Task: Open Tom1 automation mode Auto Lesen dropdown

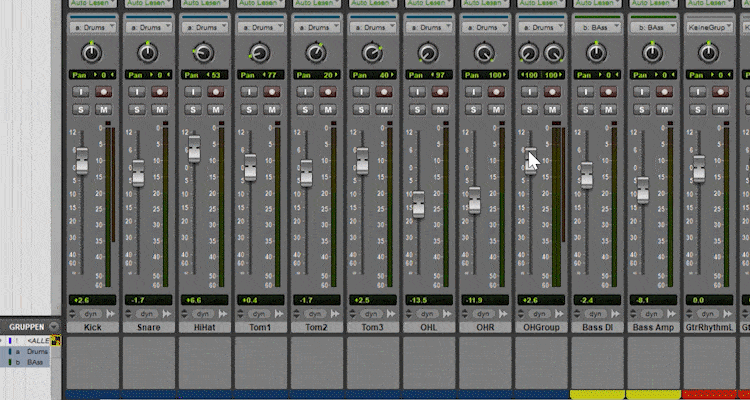Action: click(x=261, y=3)
